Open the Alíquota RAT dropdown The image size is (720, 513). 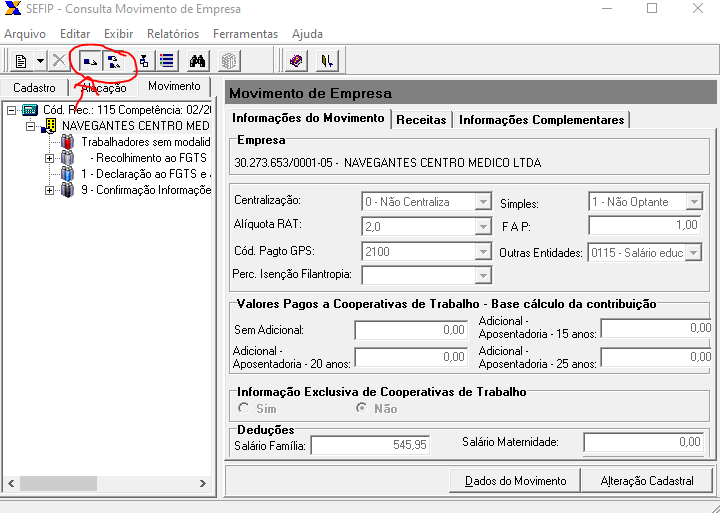tap(483, 226)
